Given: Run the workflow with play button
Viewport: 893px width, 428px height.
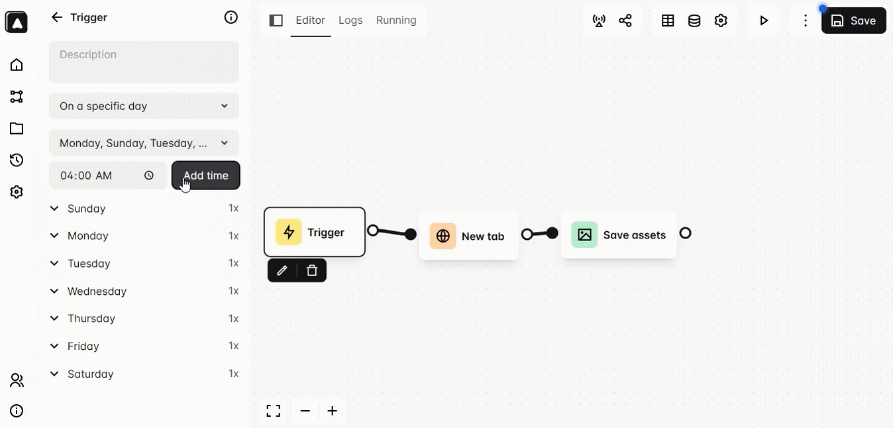Looking at the screenshot, I should (764, 20).
